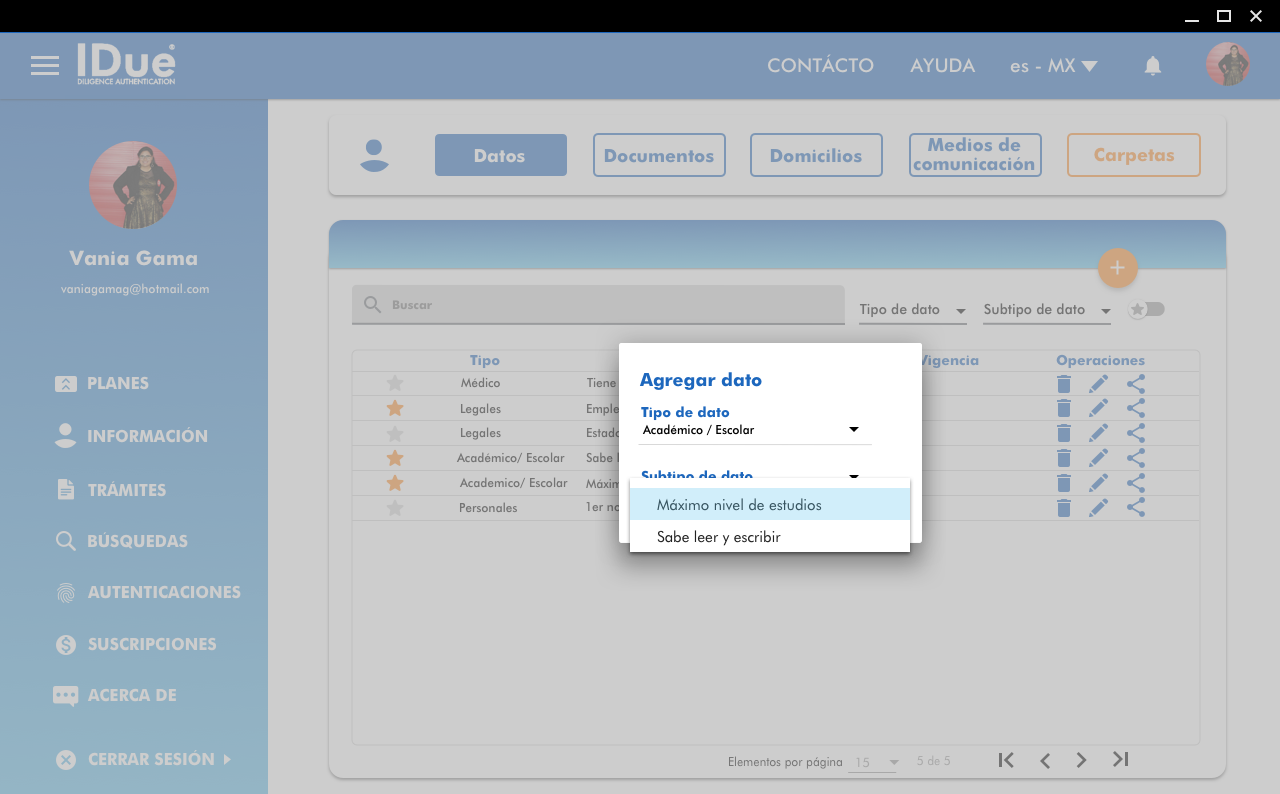This screenshot has width=1280, height=794.
Task: Click CERRAR SESIÓN in the sidebar
Action: 151,759
